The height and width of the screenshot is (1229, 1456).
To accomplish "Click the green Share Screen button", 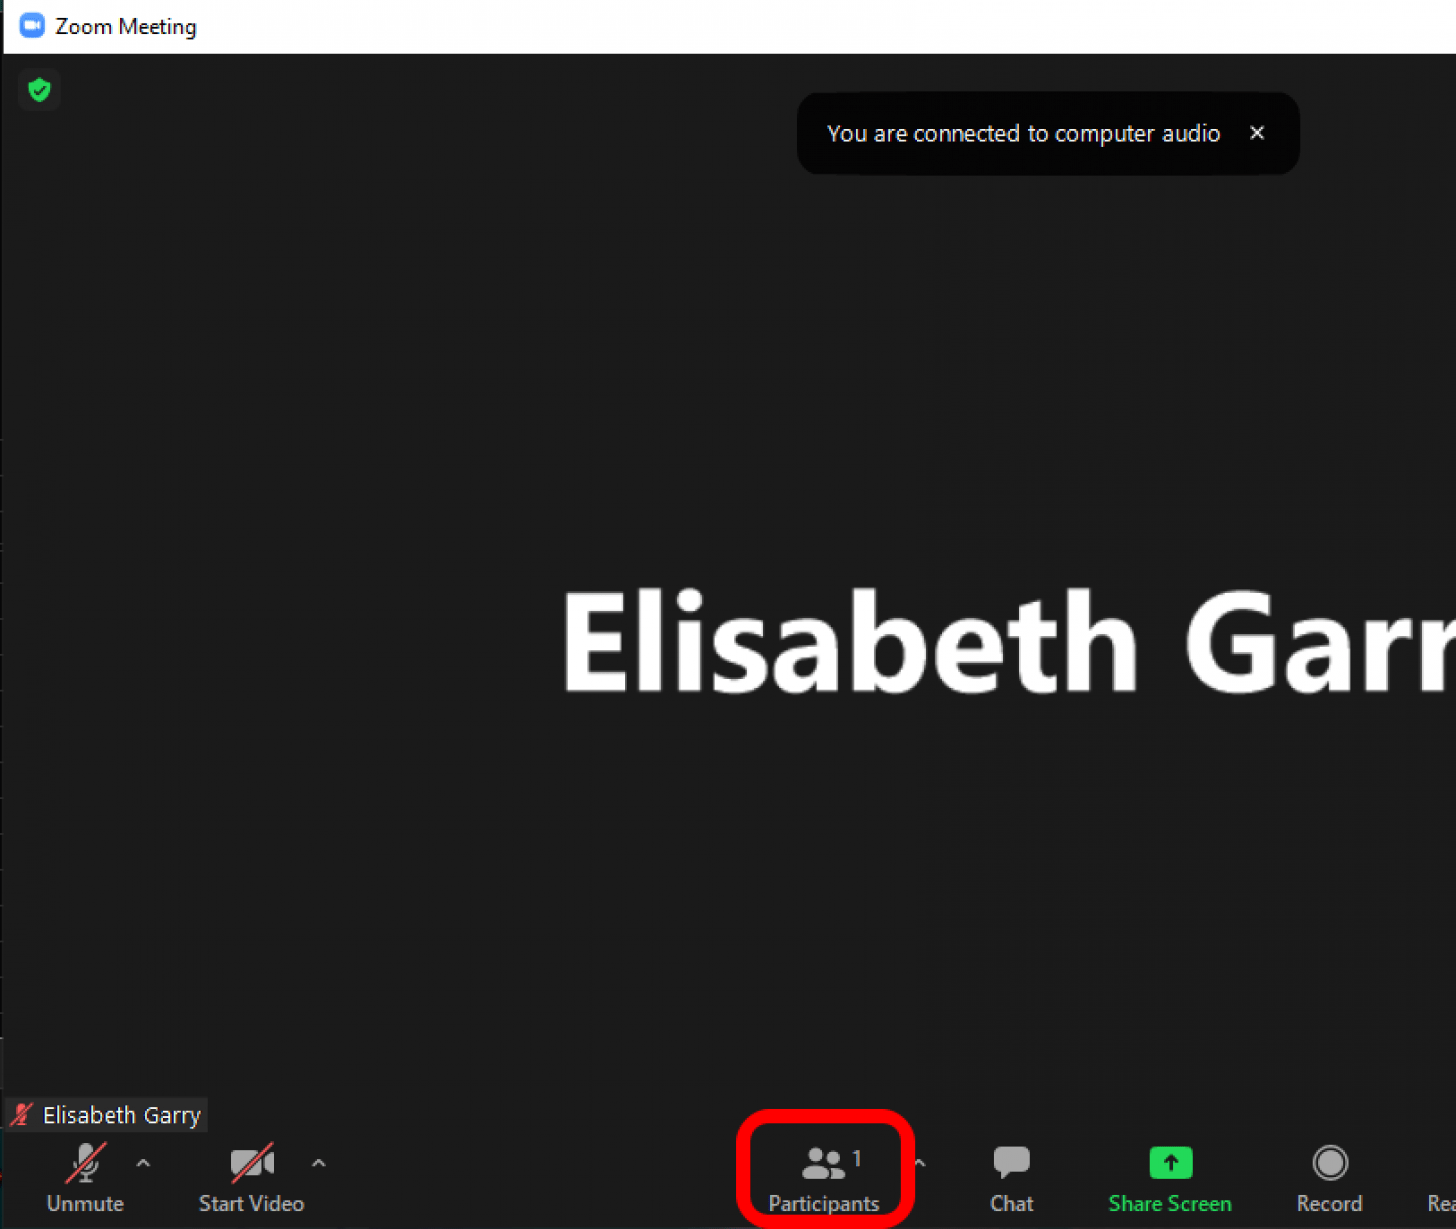I will (1170, 1179).
